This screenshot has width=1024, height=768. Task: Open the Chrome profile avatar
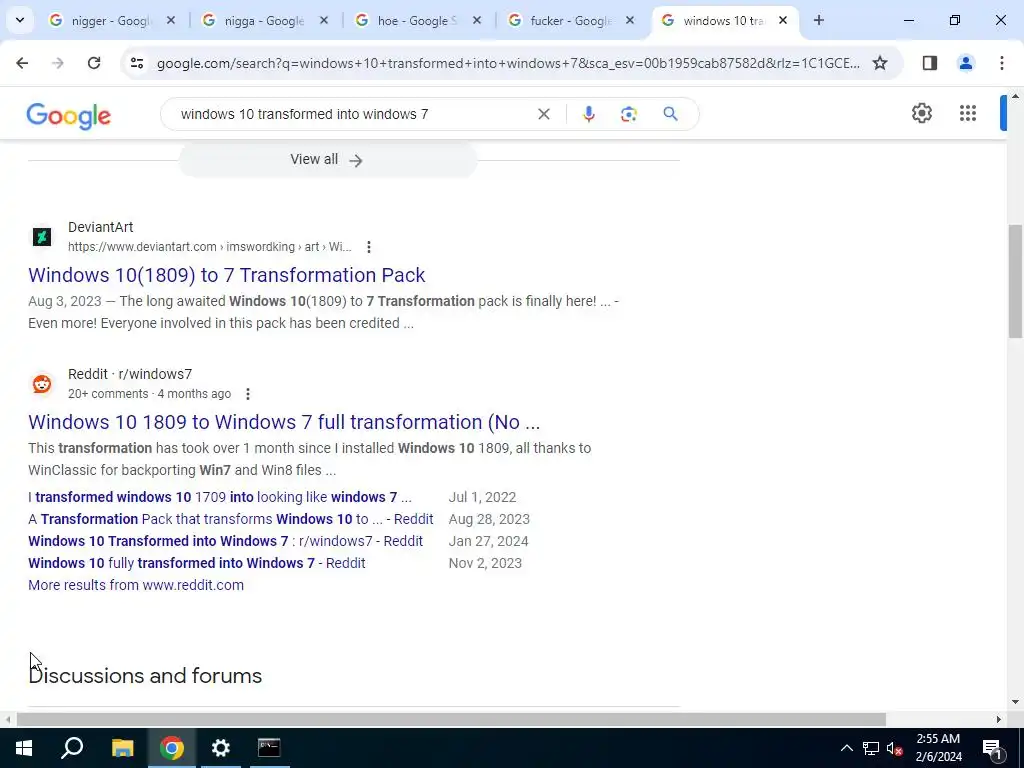(965, 63)
